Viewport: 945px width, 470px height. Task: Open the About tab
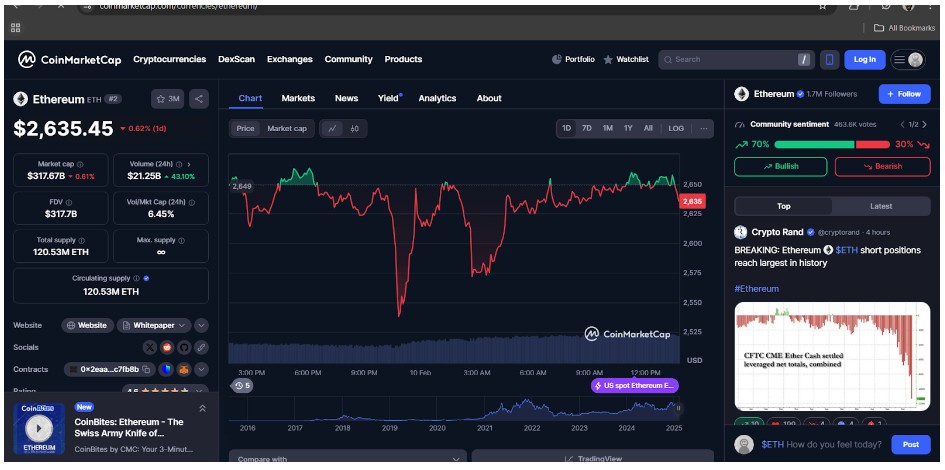point(489,98)
